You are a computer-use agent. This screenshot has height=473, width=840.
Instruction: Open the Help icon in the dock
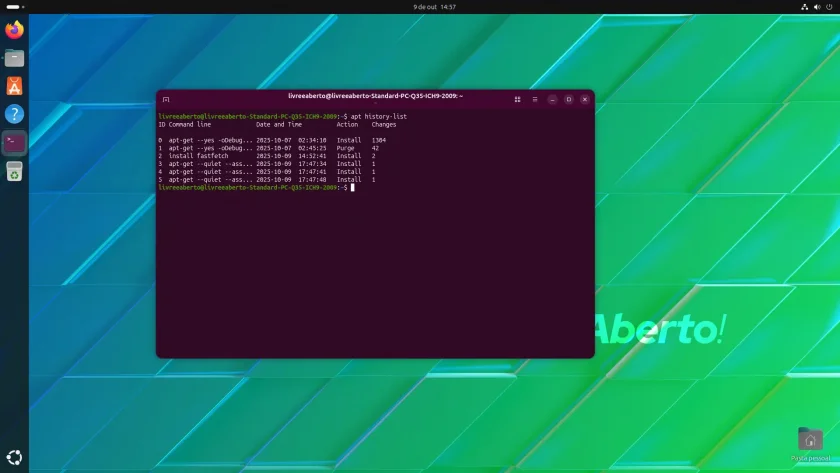coord(14,114)
